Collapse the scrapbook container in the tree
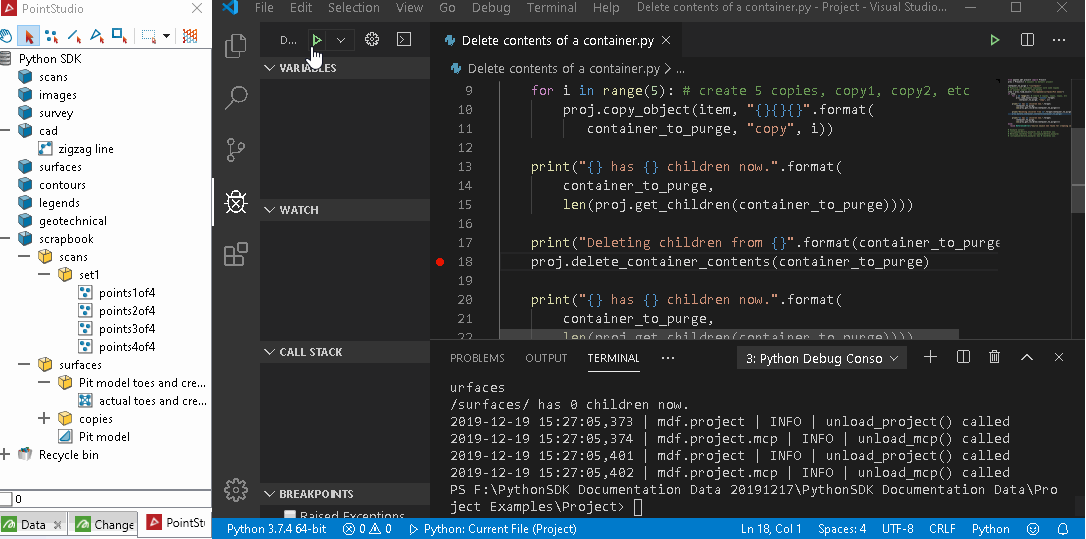Viewport: 1086px width, 539px height. [x=6, y=239]
